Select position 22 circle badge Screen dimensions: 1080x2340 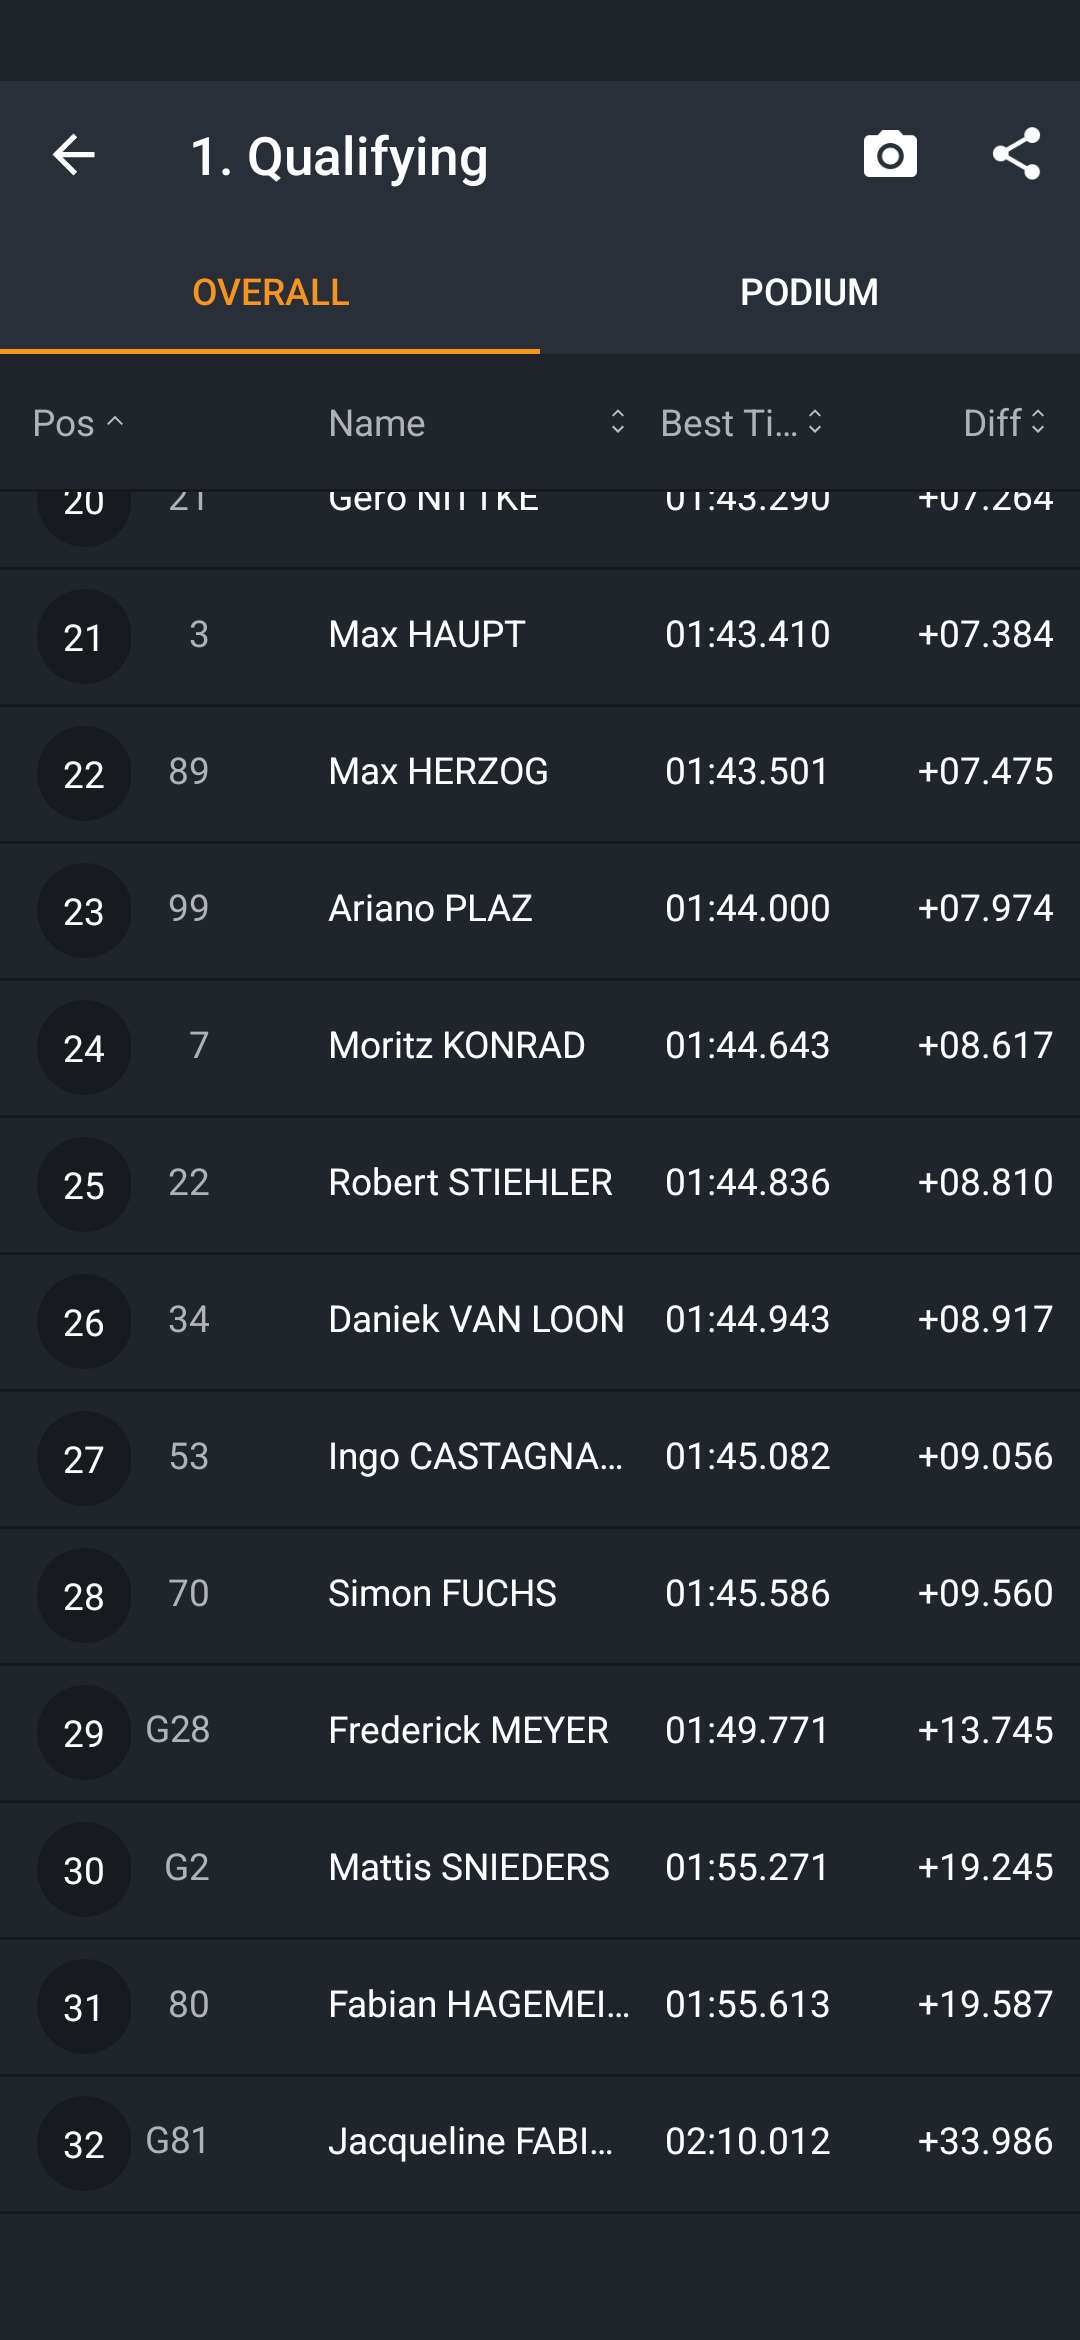coord(84,774)
